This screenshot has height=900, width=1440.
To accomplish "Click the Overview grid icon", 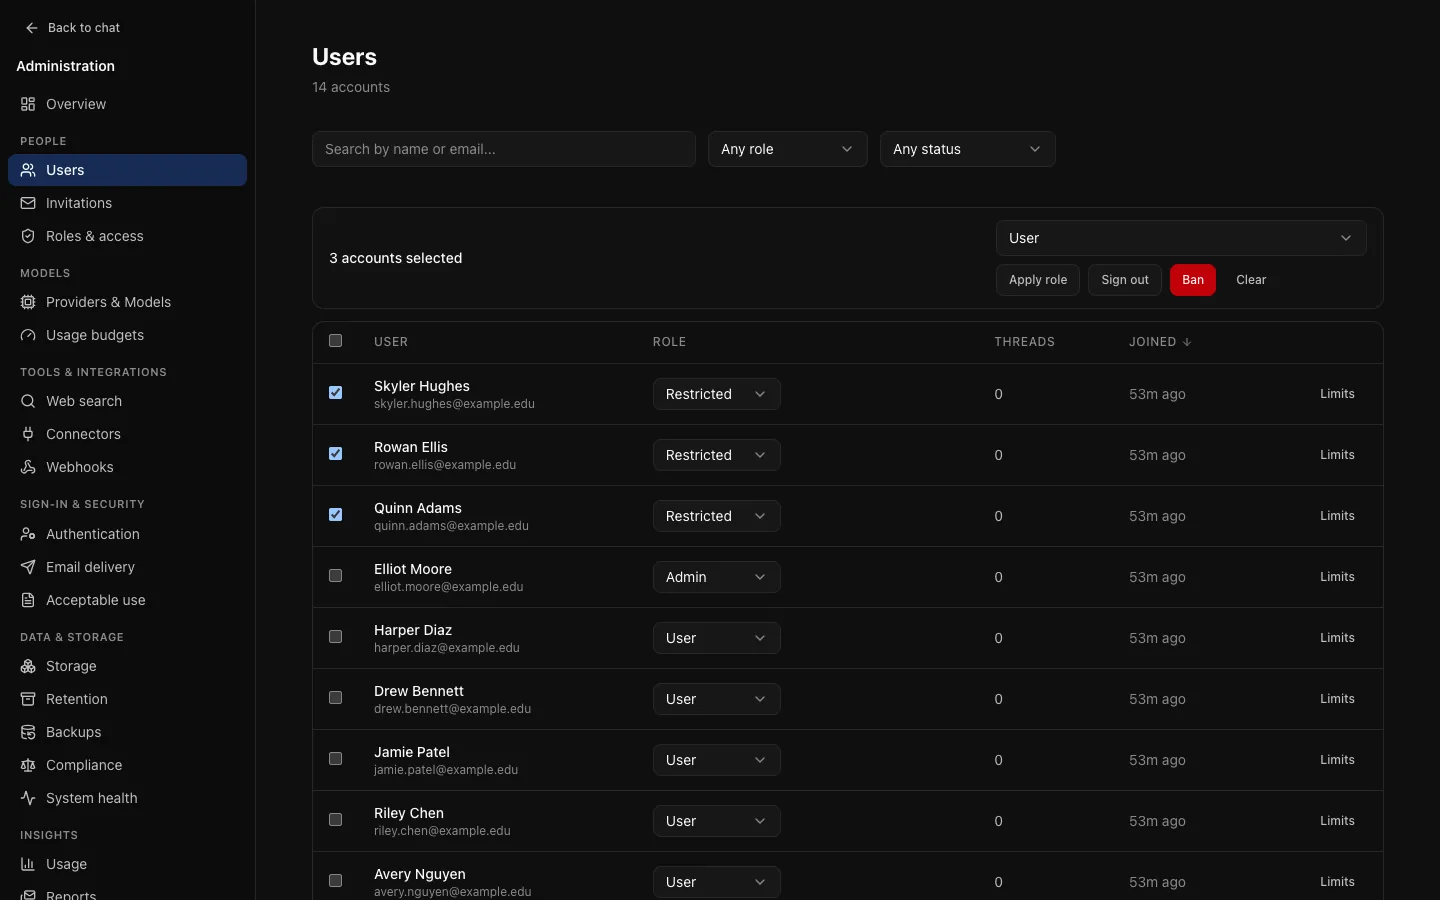I will [28, 104].
